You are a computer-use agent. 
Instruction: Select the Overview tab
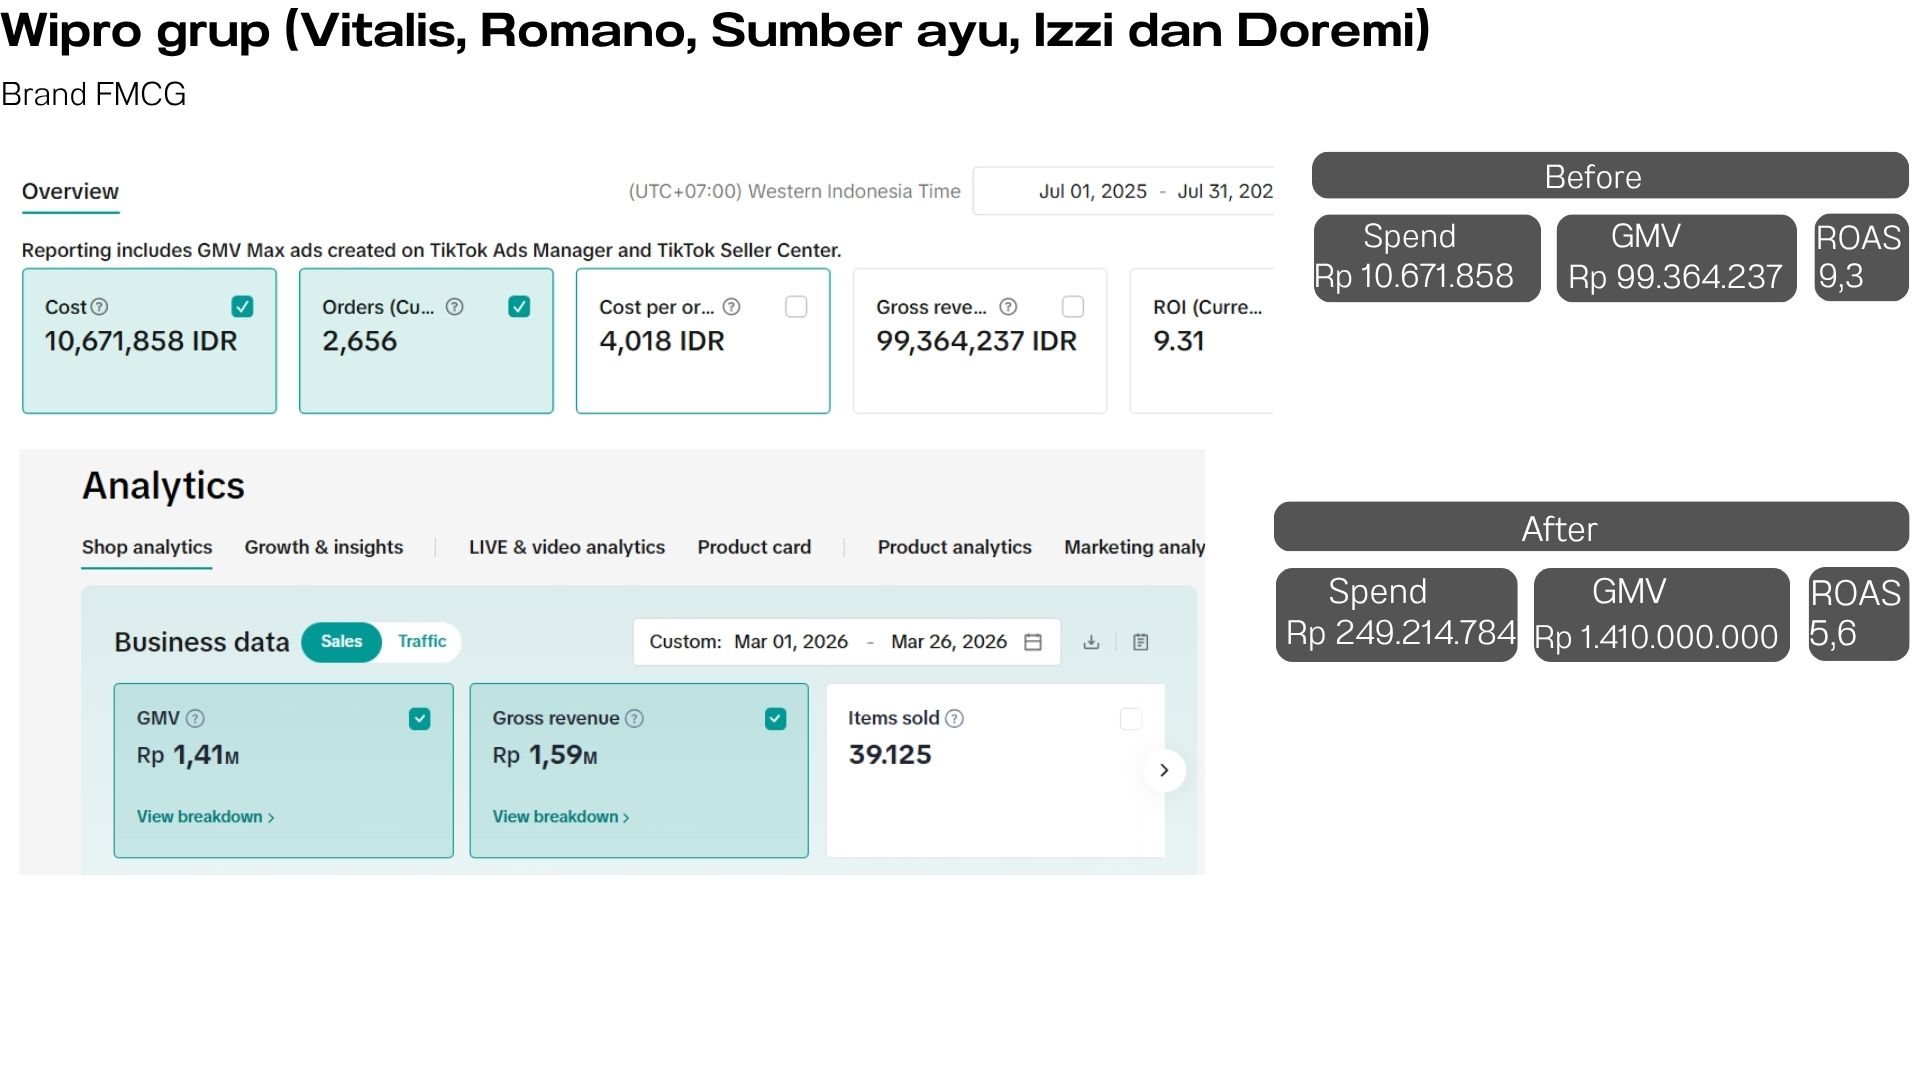point(70,192)
